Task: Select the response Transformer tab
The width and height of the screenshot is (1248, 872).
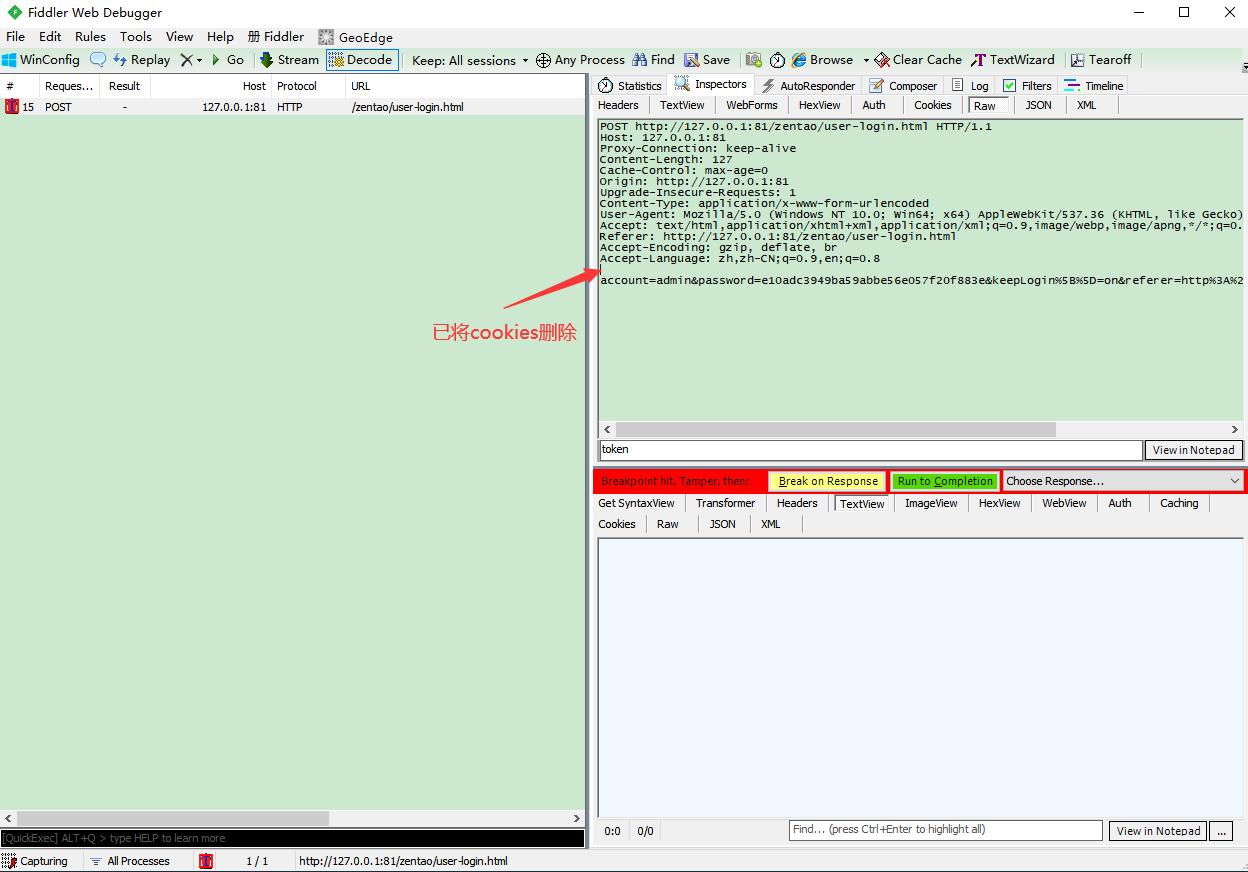Action: tap(725, 503)
